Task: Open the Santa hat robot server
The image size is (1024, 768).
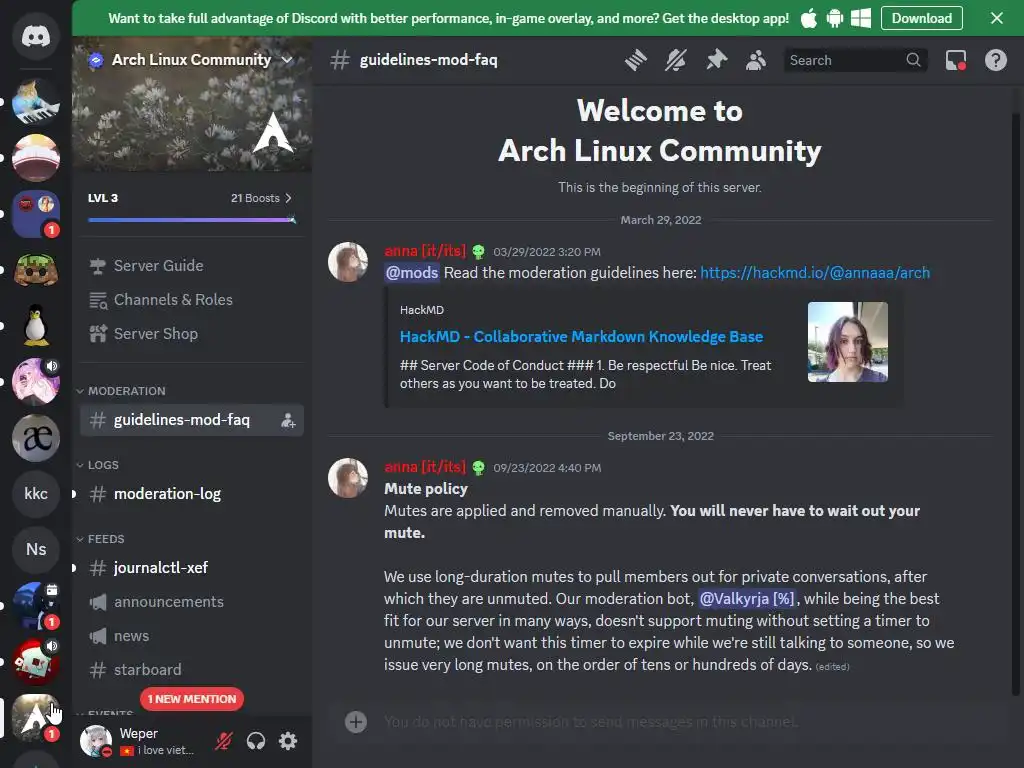Action: click(x=36, y=661)
